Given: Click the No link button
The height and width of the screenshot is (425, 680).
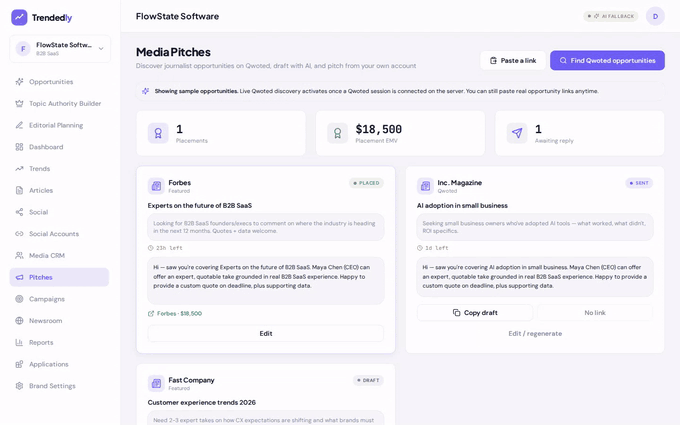Looking at the screenshot, I should 595,313.
